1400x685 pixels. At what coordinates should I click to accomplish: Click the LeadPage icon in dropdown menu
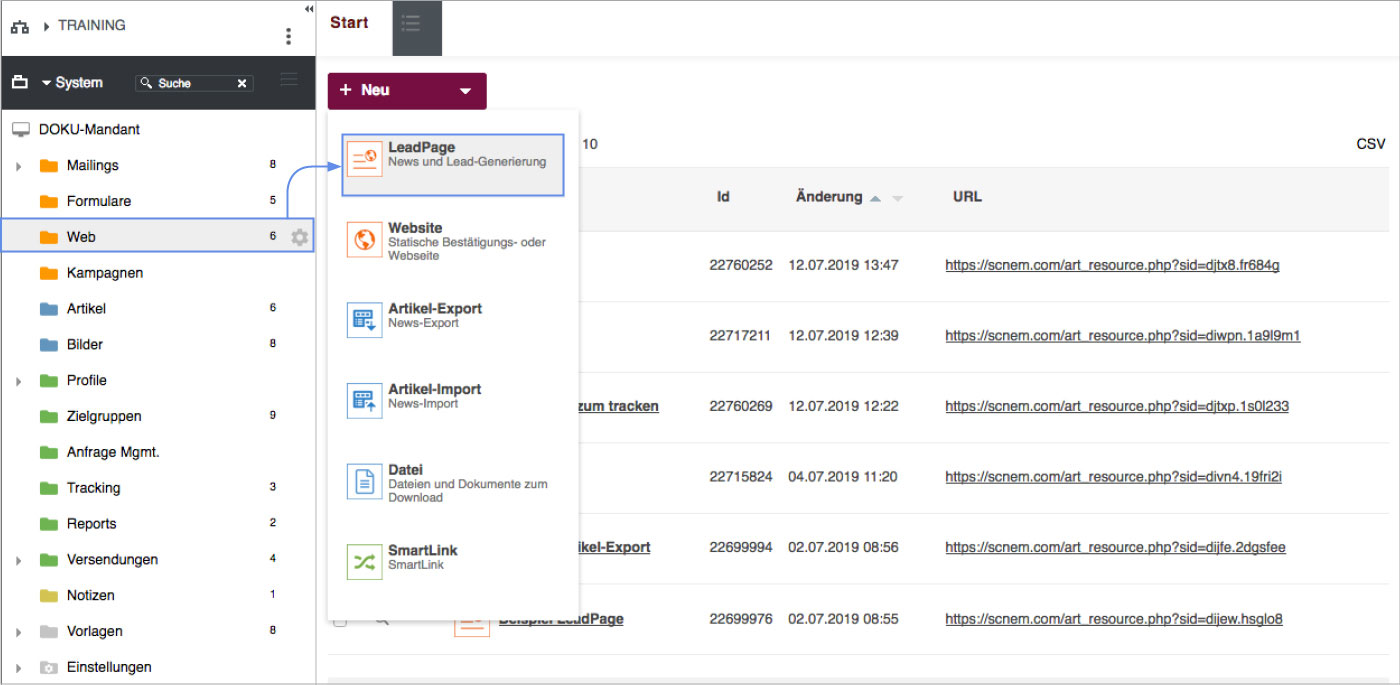[364, 158]
